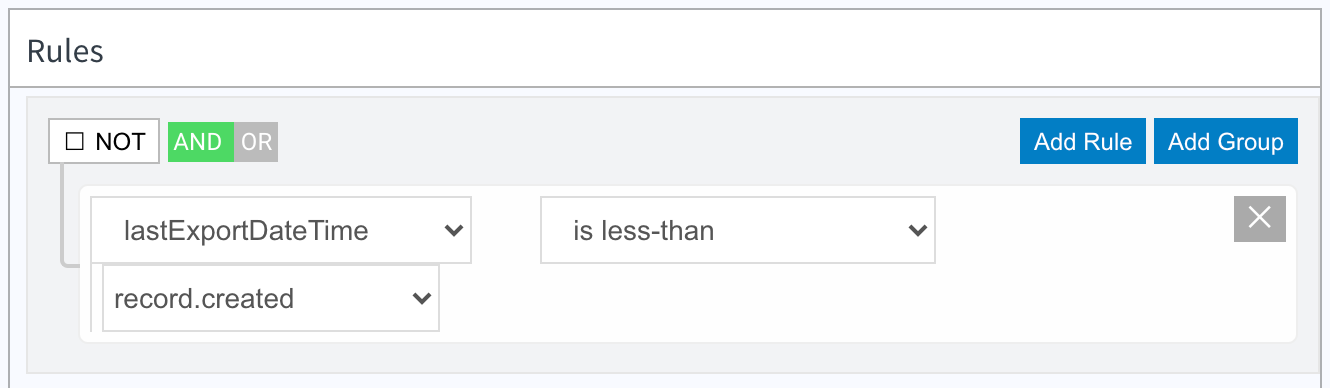
Task: Select the Rules panel heading
Action: 65,51
